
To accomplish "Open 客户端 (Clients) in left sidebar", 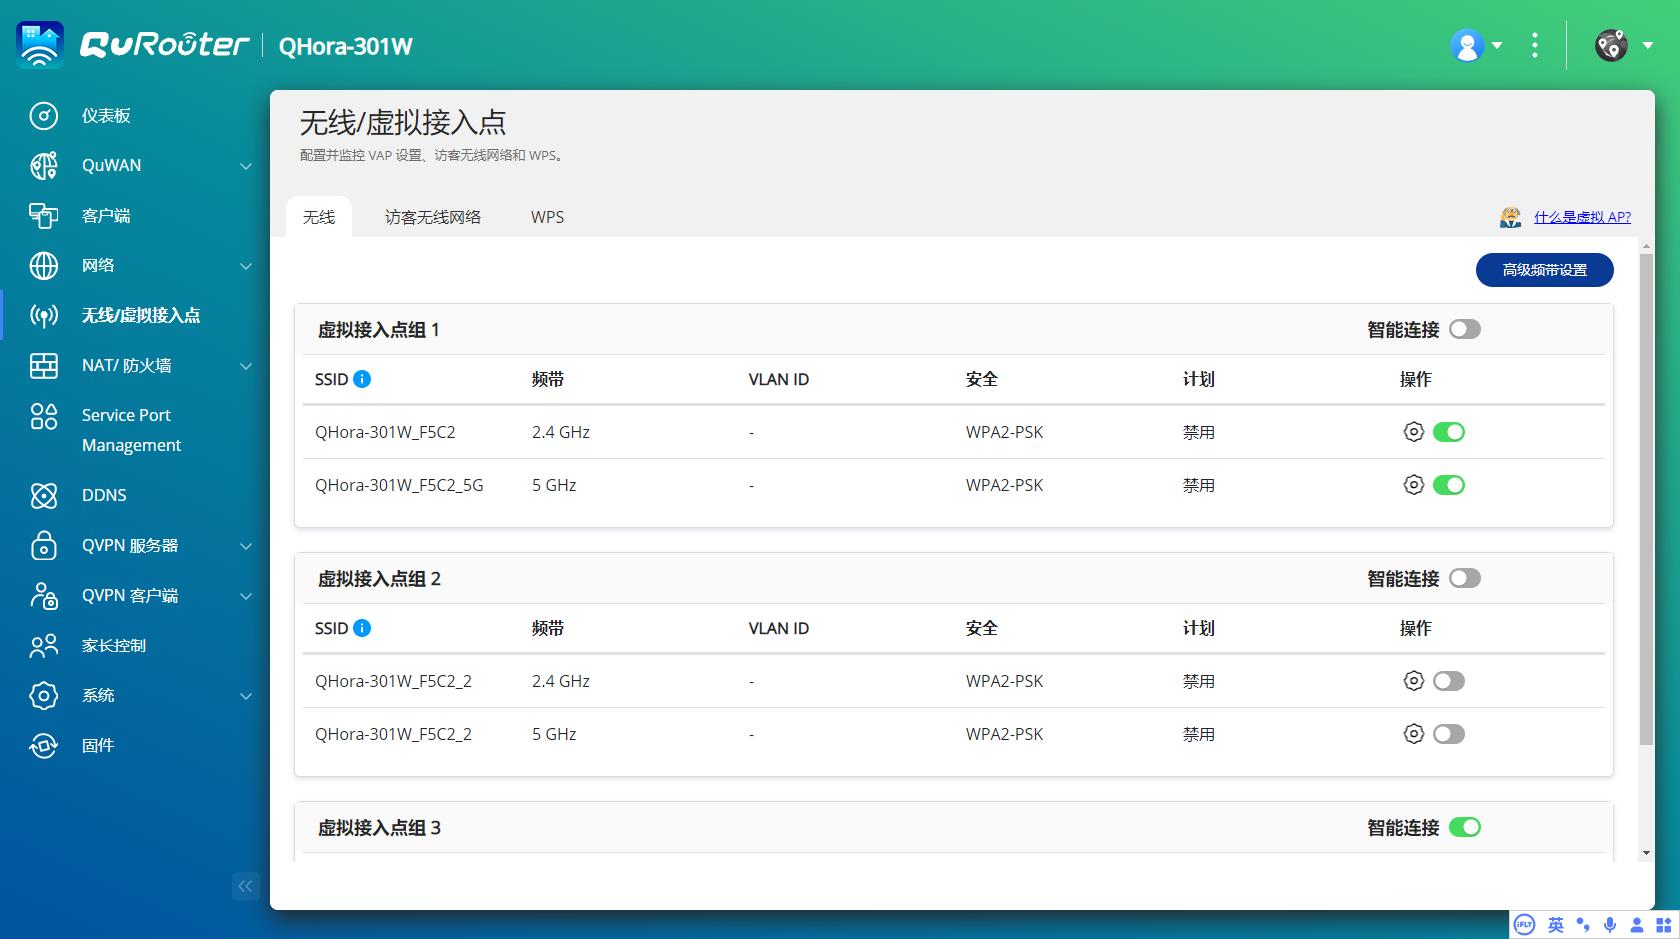I will point(106,215).
